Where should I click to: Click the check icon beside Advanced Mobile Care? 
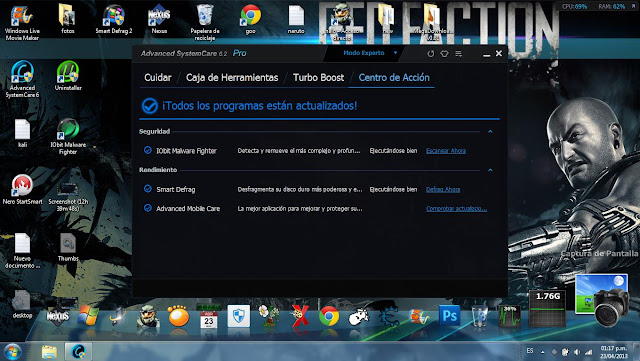pos(148,208)
